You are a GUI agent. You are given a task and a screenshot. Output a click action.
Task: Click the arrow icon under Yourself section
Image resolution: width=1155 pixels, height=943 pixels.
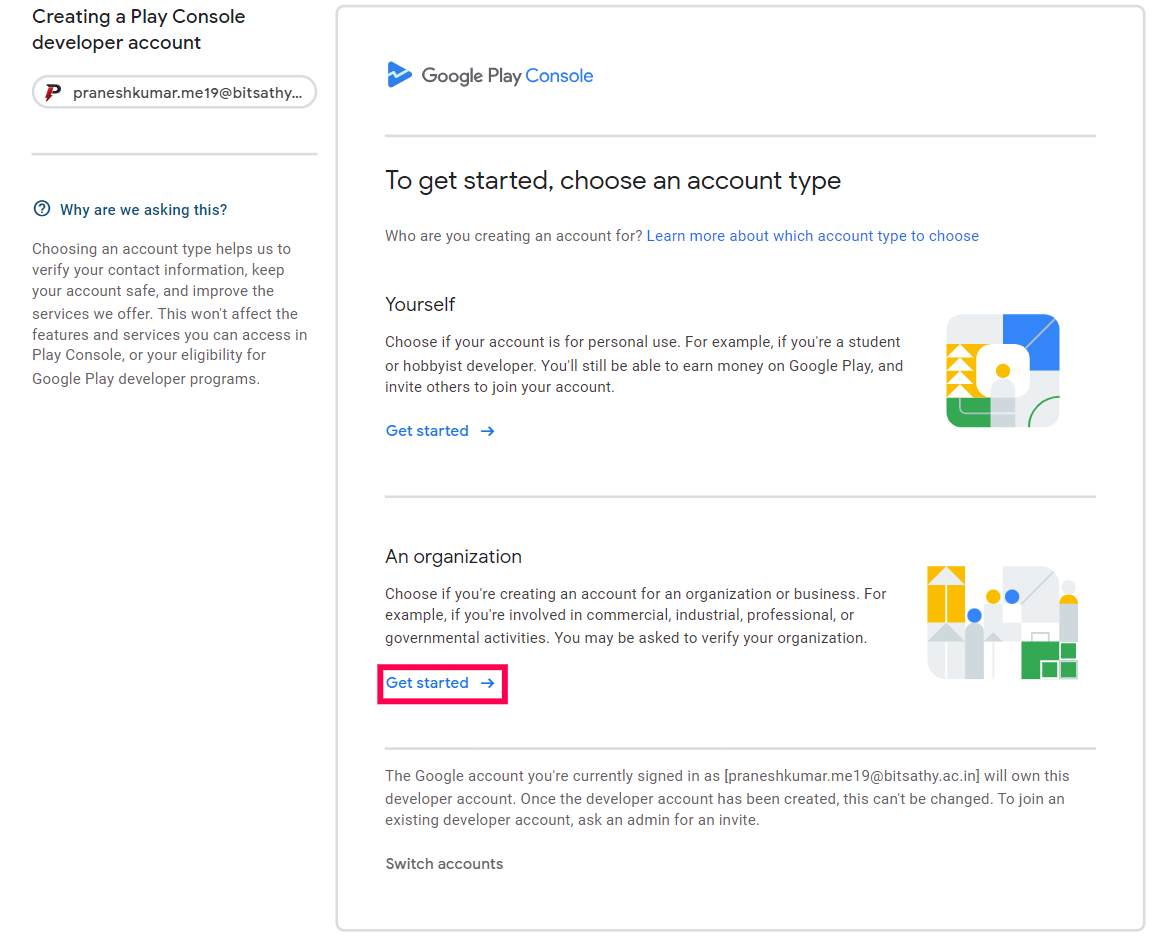point(487,431)
